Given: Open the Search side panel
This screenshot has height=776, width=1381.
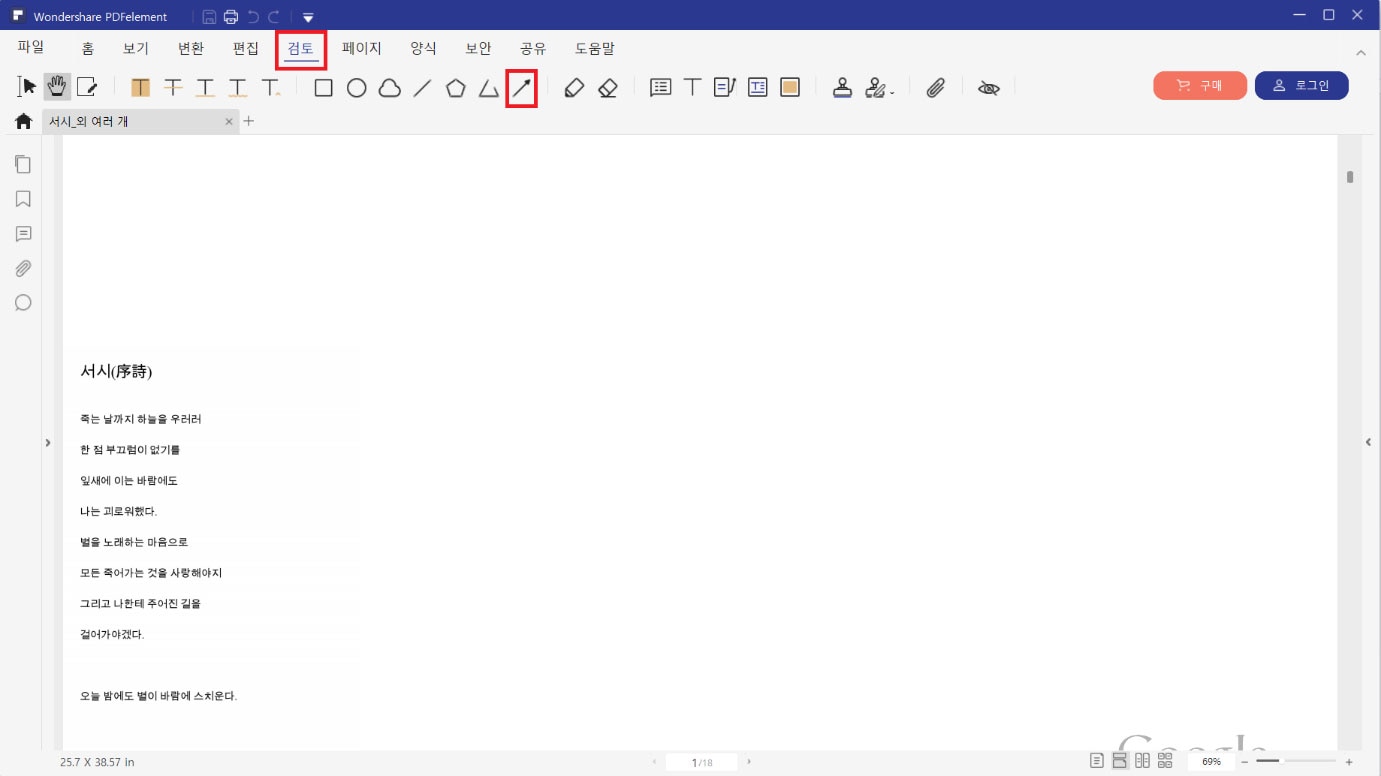Looking at the screenshot, I should tap(23, 302).
